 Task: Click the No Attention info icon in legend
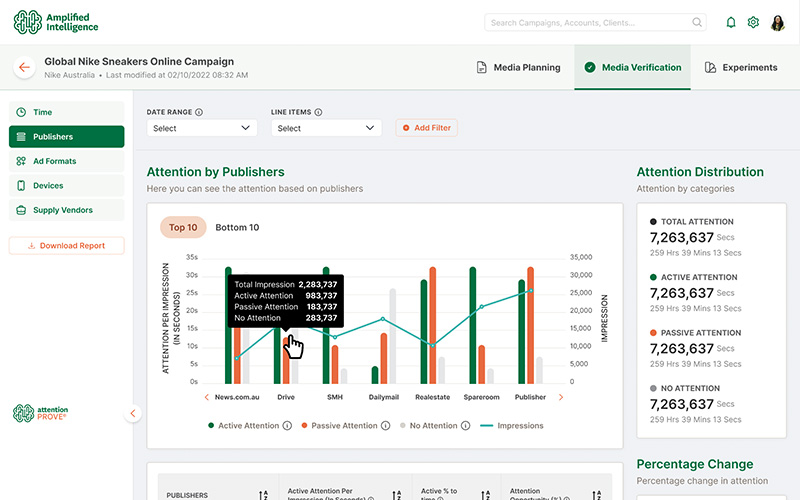tap(465, 426)
